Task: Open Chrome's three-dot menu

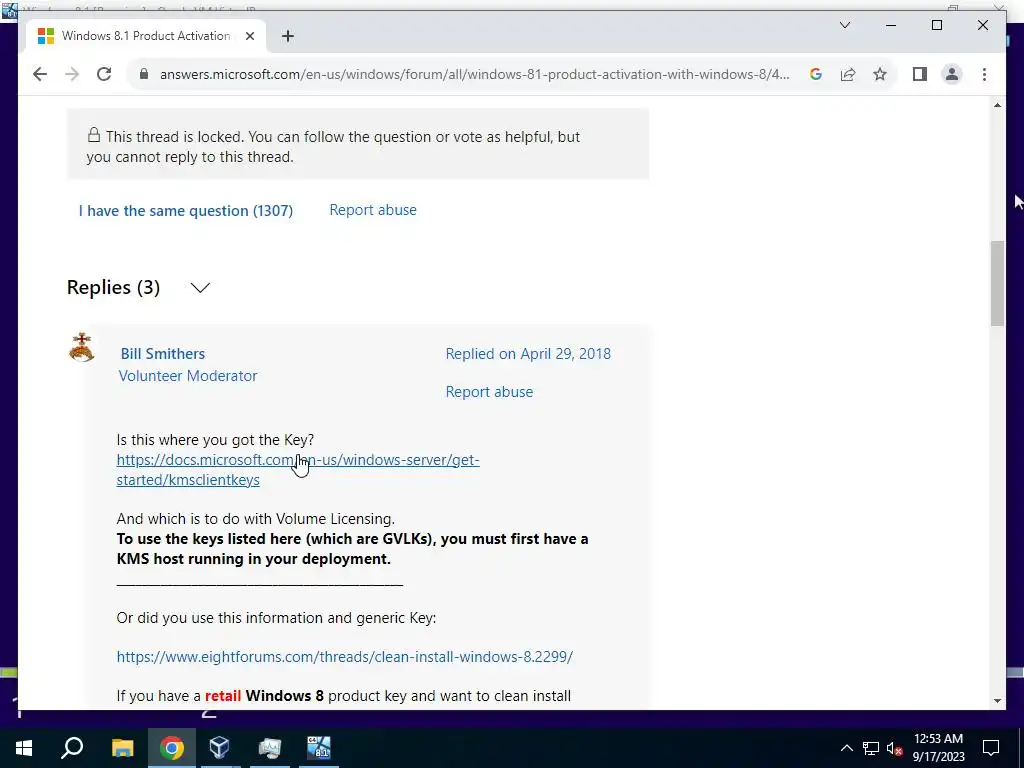Action: point(984,74)
